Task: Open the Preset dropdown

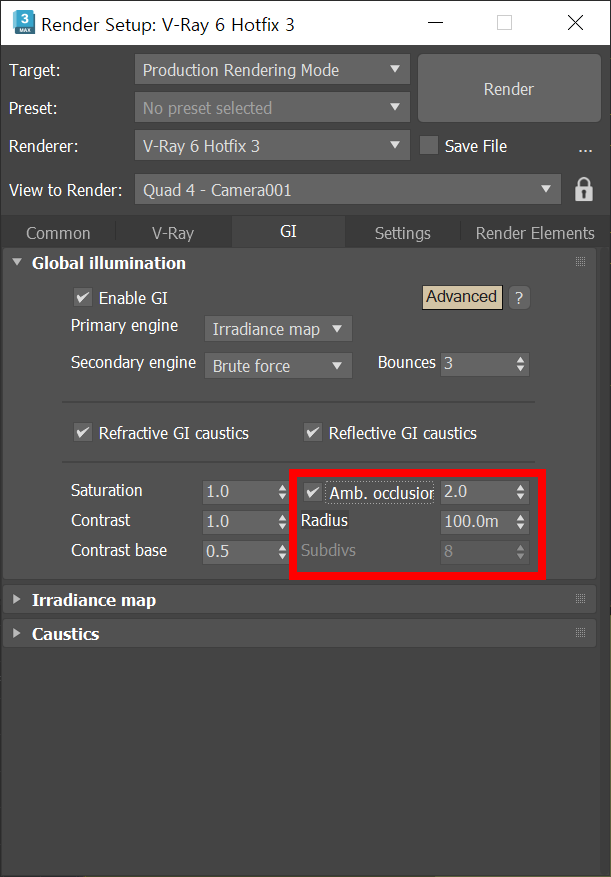Action: [x=272, y=107]
